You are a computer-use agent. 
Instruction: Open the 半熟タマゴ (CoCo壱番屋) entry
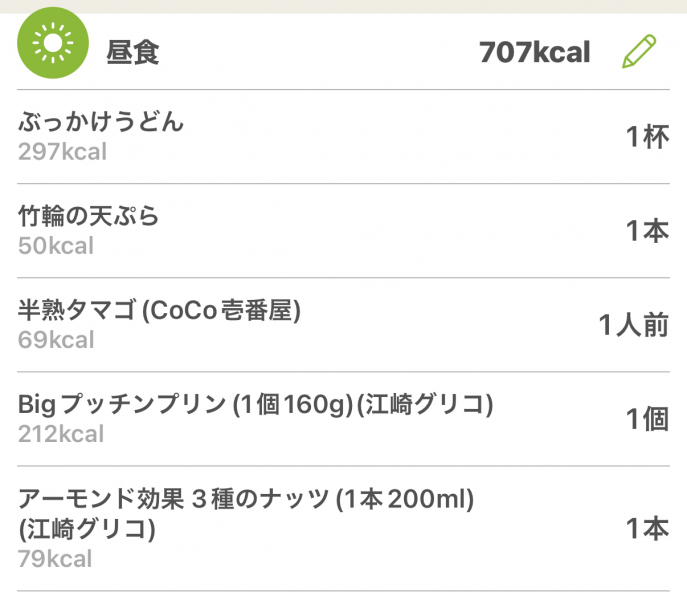pyautogui.click(x=159, y=311)
